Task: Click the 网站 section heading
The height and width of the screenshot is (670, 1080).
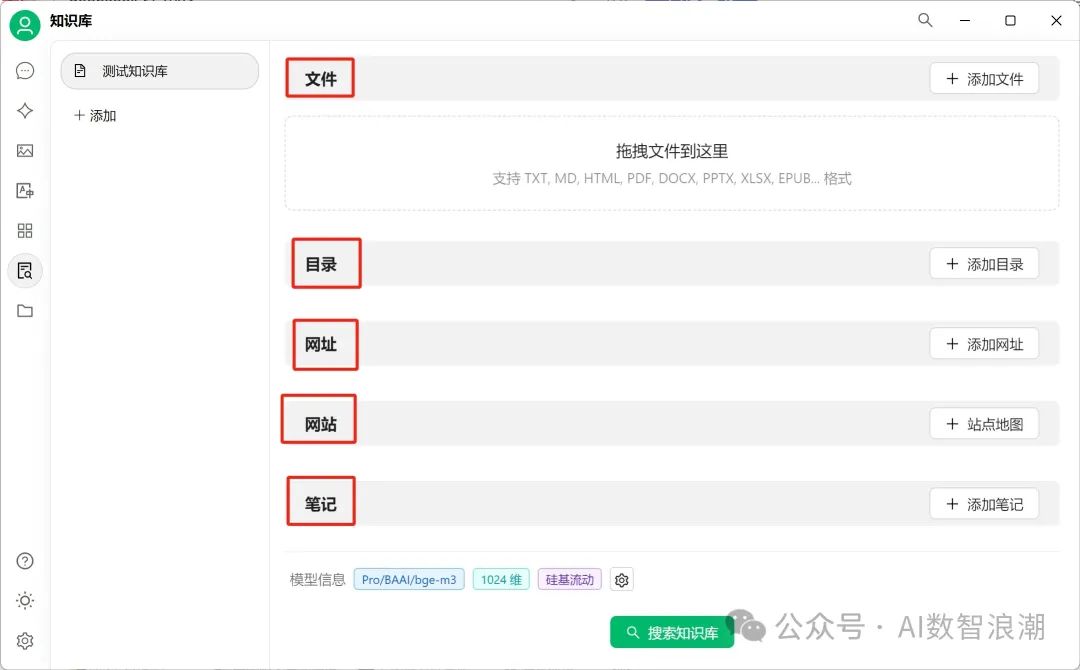Action: 321,424
